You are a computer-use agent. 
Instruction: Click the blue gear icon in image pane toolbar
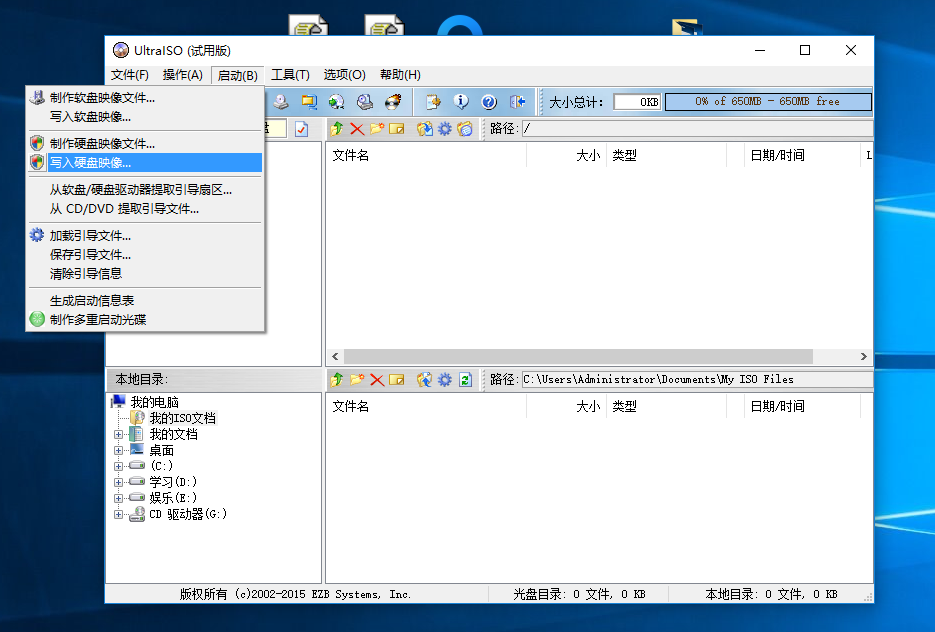pos(445,129)
